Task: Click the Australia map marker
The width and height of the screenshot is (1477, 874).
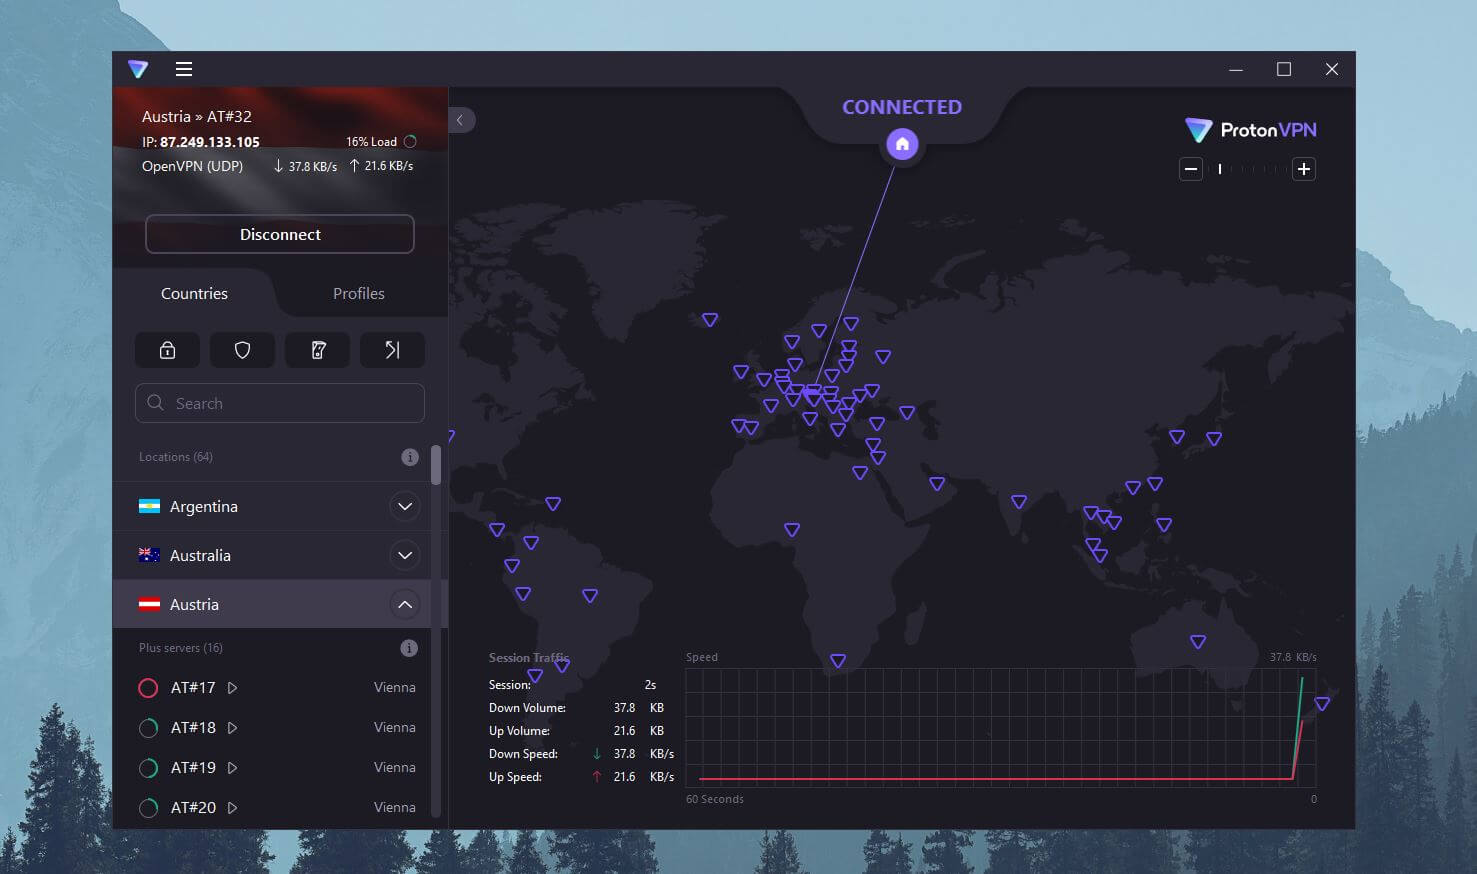Action: (x=1198, y=642)
